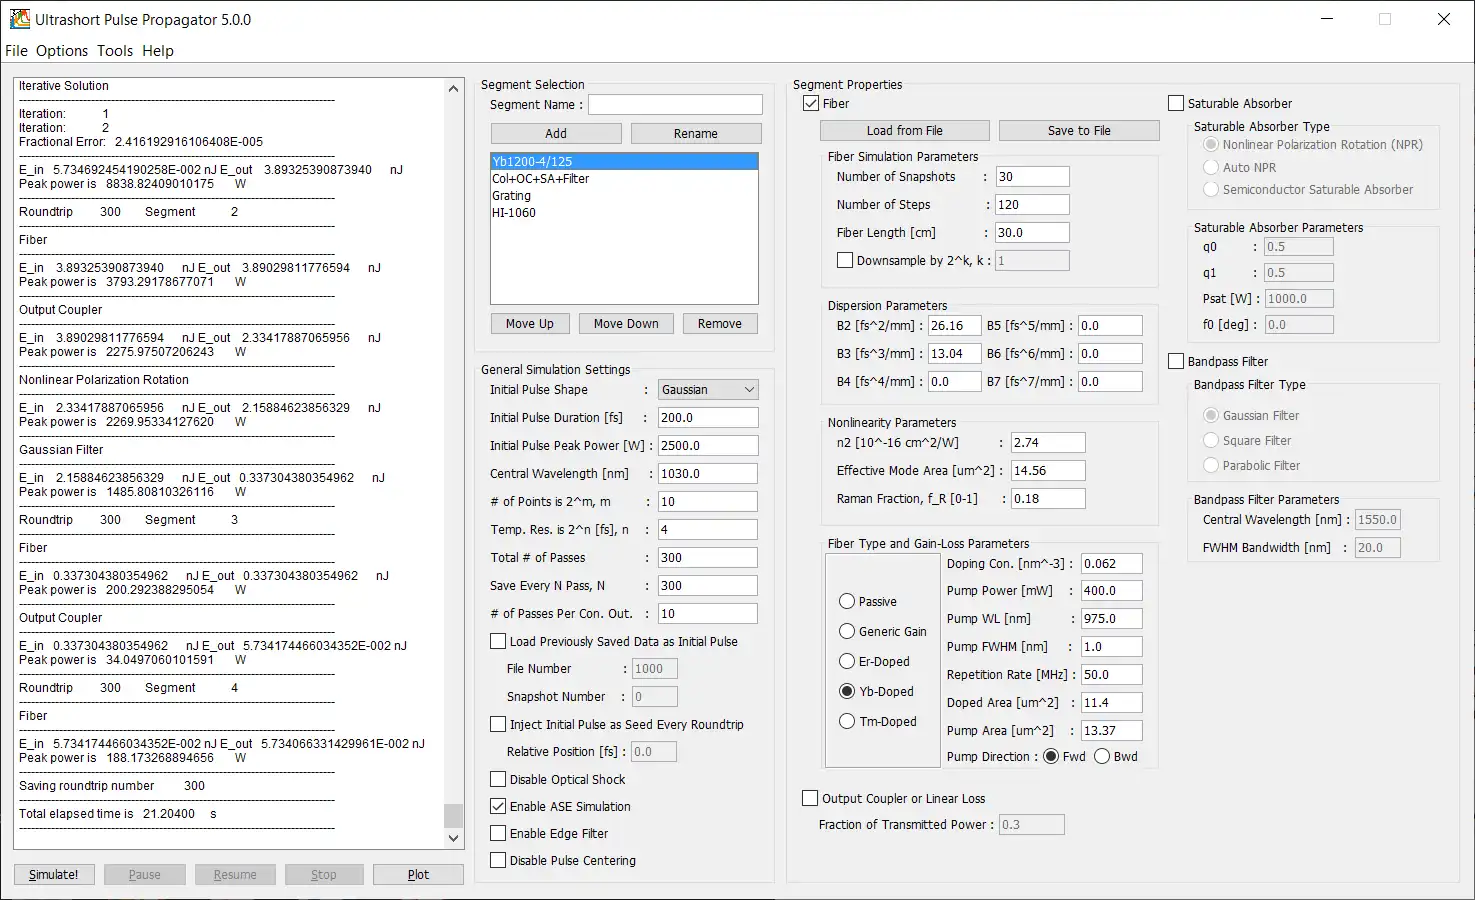Click Initial Pulse Peak Power field

coord(708,446)
